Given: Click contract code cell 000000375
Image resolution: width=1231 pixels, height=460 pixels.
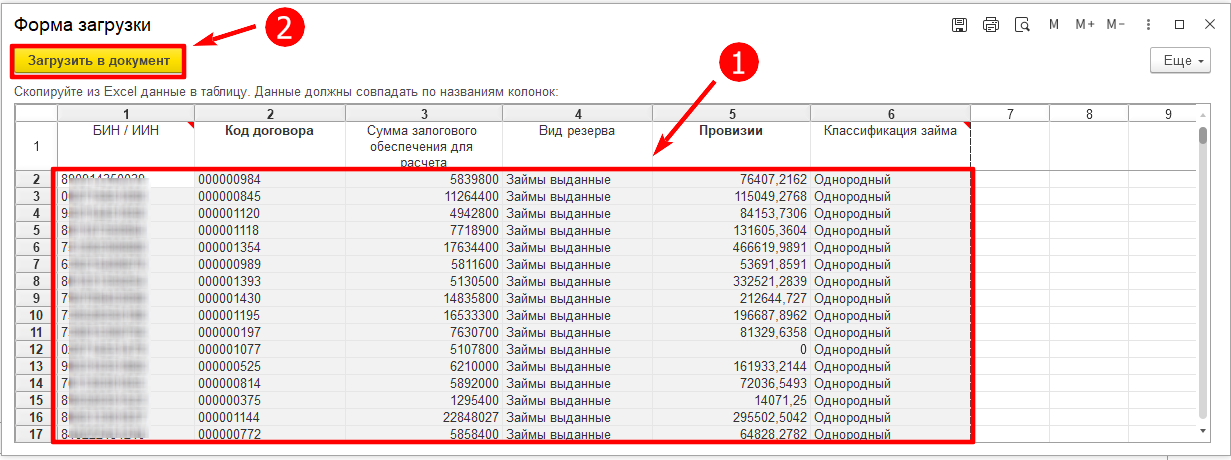Looking at the screenshot, I should (x=270, y=400).
